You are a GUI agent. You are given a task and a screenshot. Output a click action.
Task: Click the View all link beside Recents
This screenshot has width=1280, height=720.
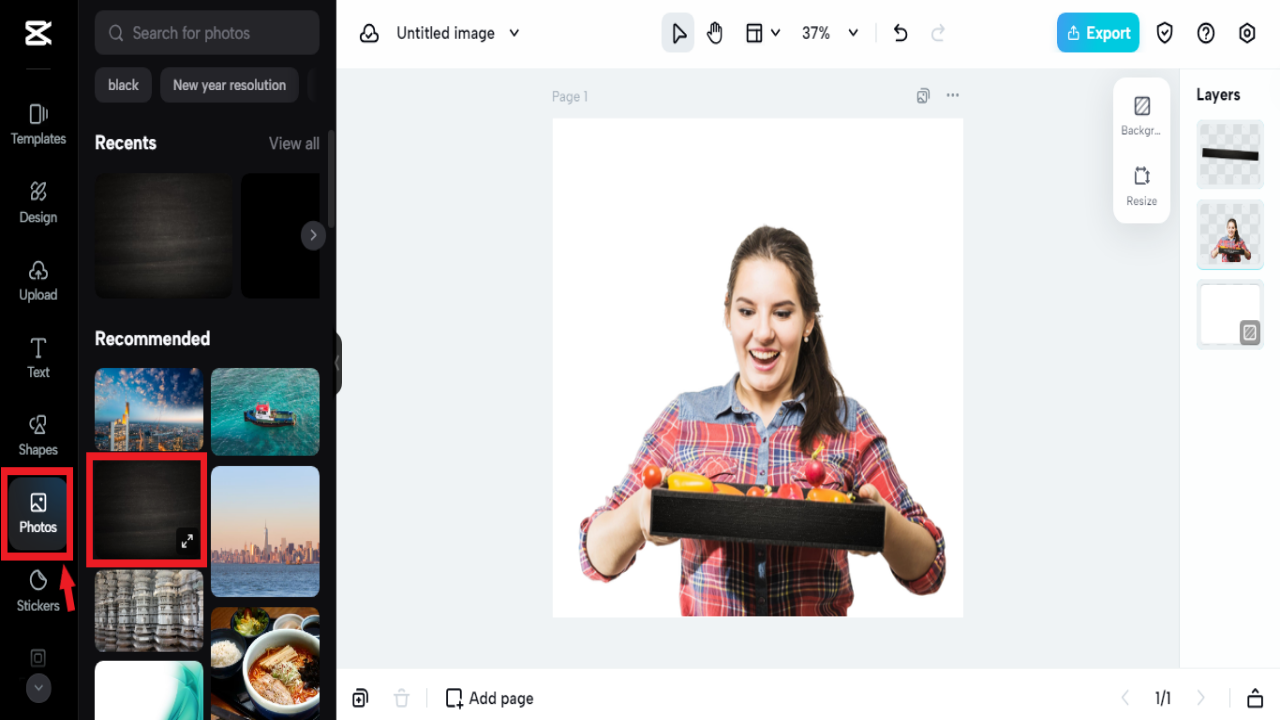click(x=293, y=143)
